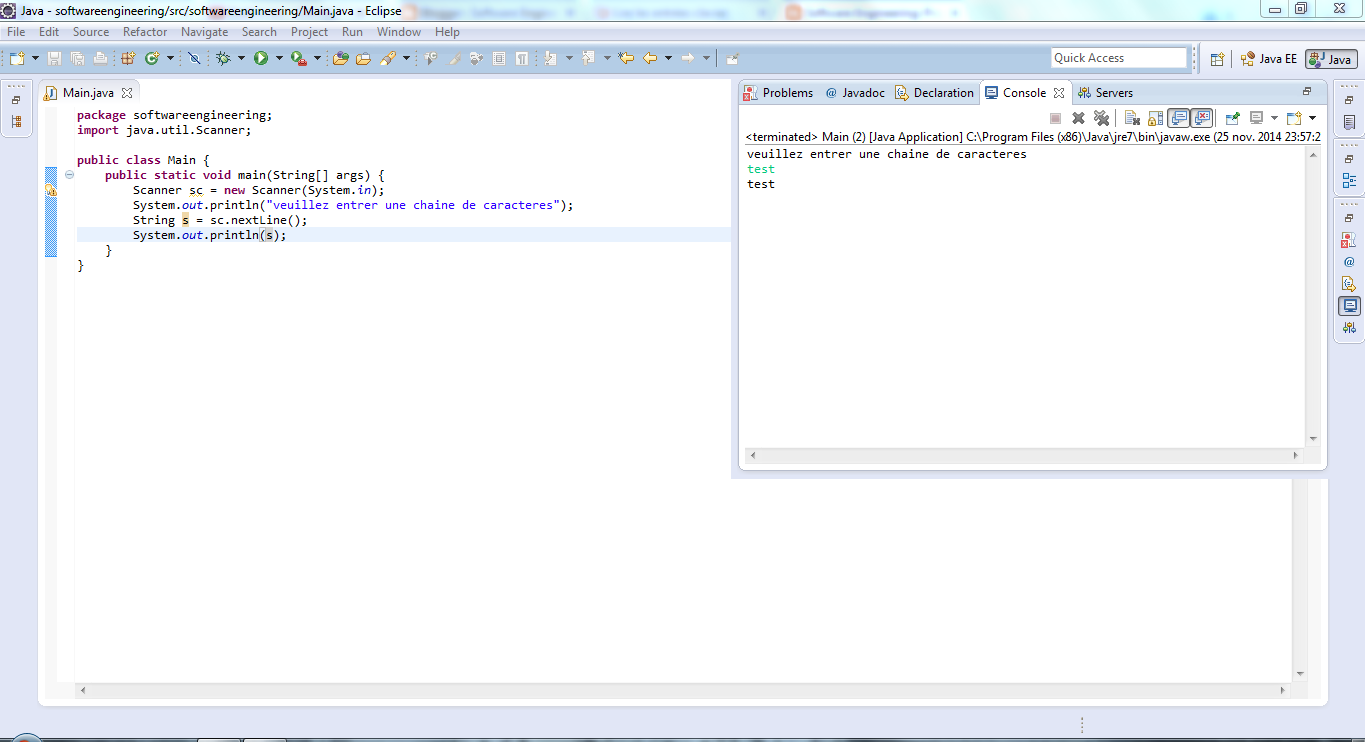The width and height of the screenshot is (1365, 742).
Task: Click the Clear Console icon
Action: [x=1131, y=117]
